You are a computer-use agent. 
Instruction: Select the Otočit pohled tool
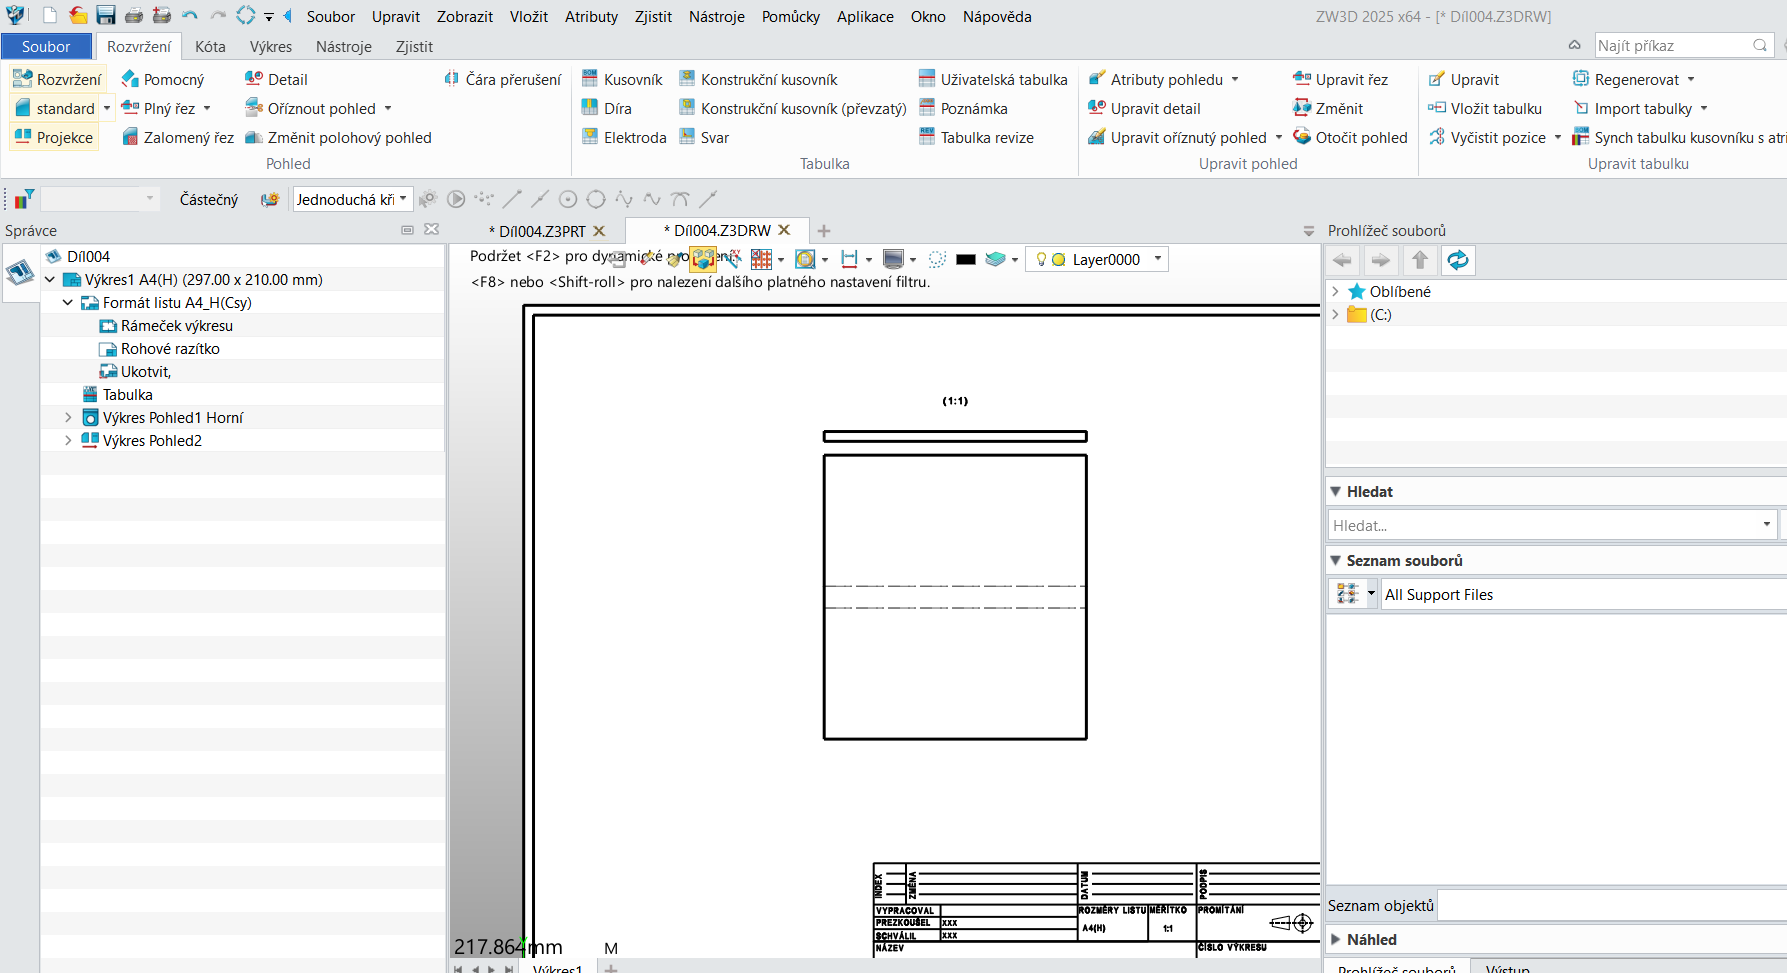click(1350, 137)
